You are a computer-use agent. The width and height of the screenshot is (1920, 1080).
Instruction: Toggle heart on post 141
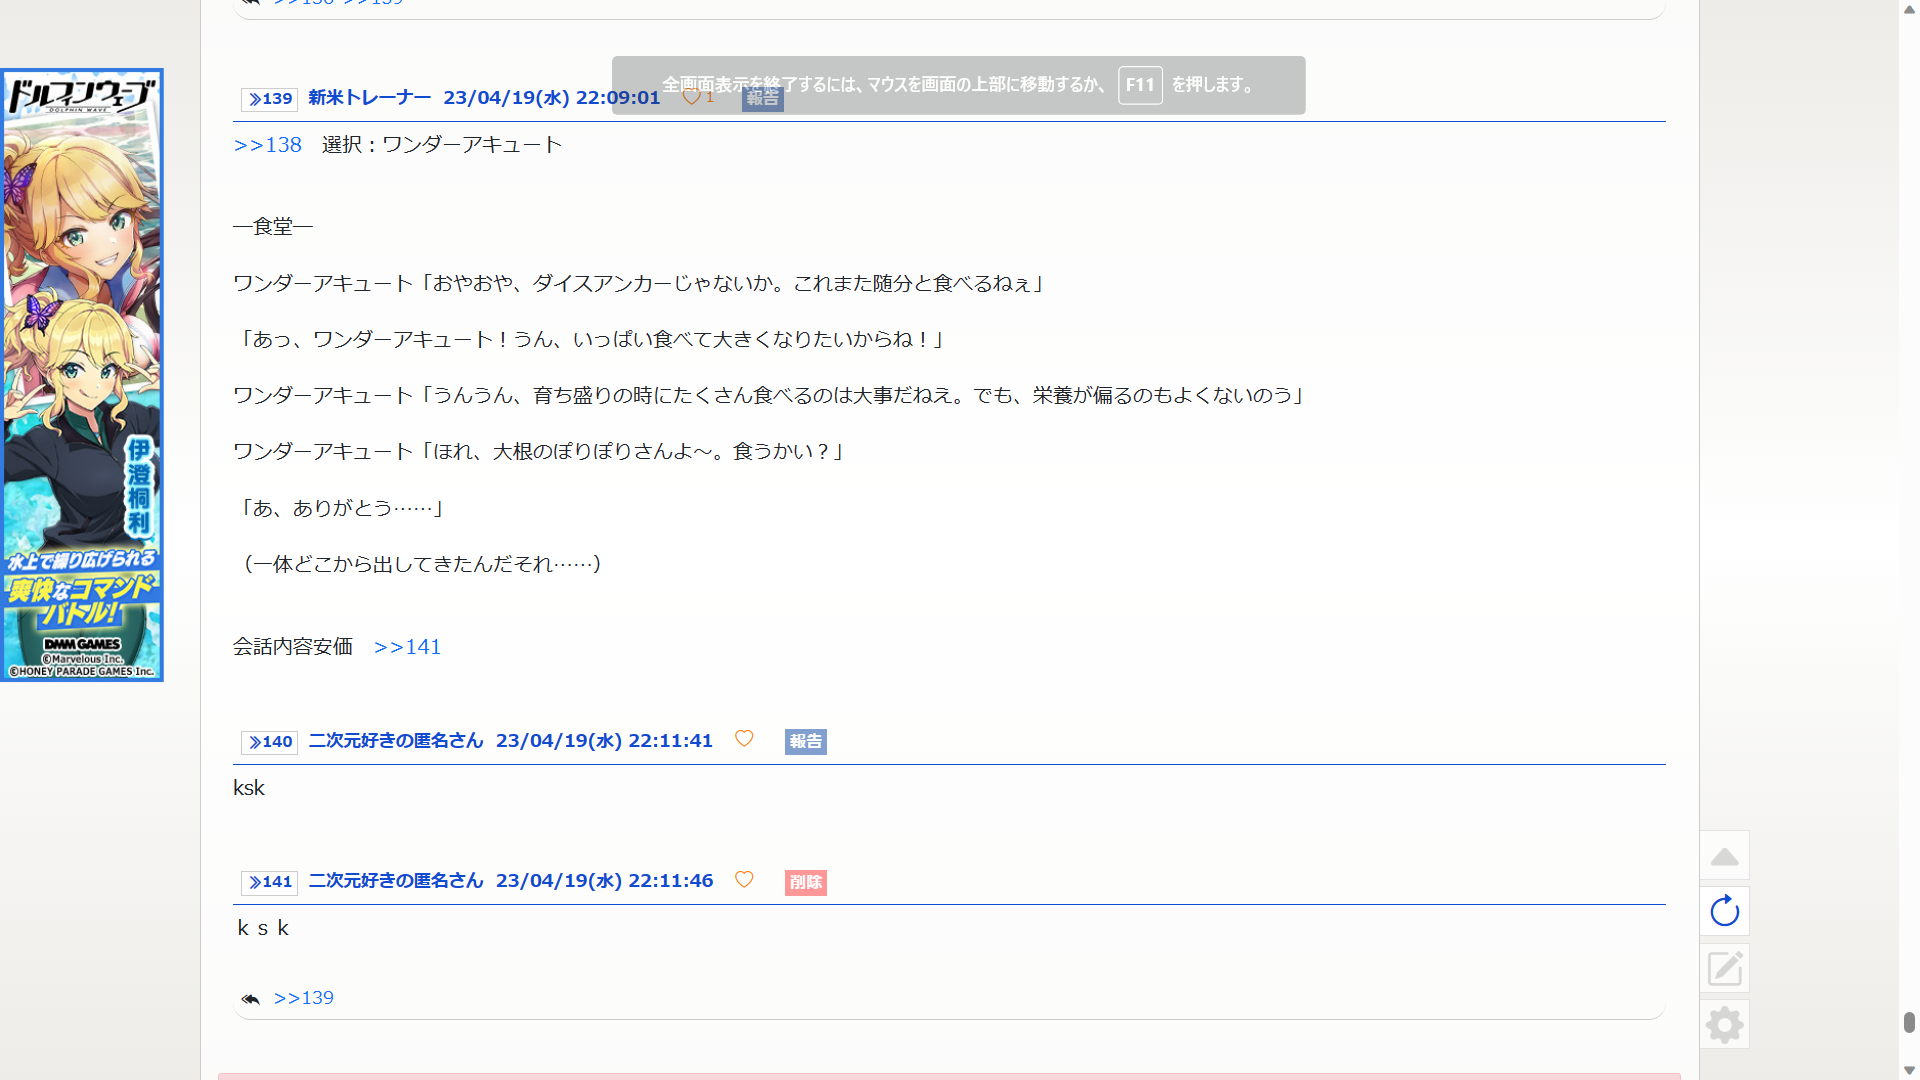point(744,880)
